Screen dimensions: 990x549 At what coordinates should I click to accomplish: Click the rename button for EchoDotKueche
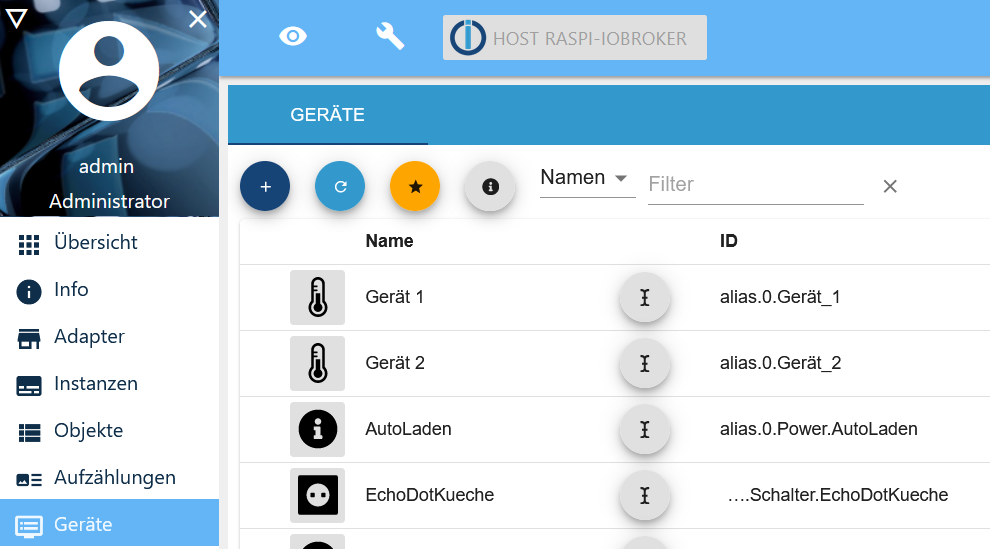coord(645,495)
